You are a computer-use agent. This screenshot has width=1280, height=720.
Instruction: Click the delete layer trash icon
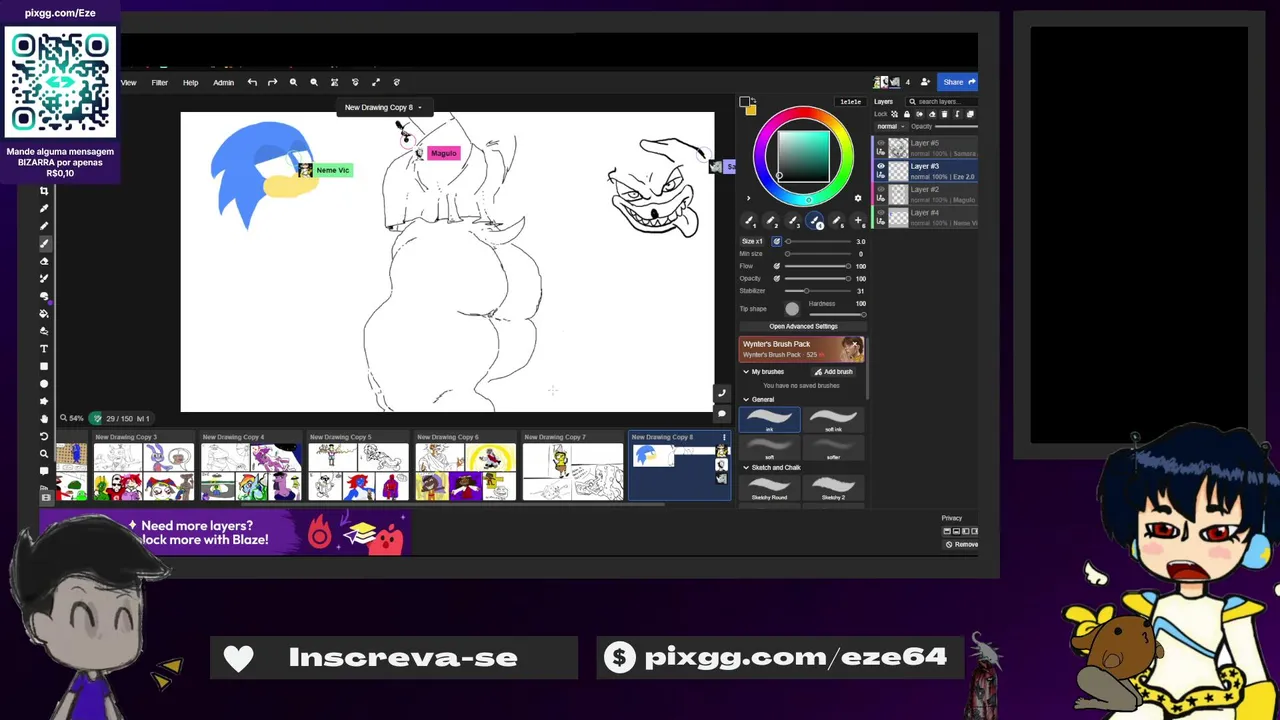[944, 114]
